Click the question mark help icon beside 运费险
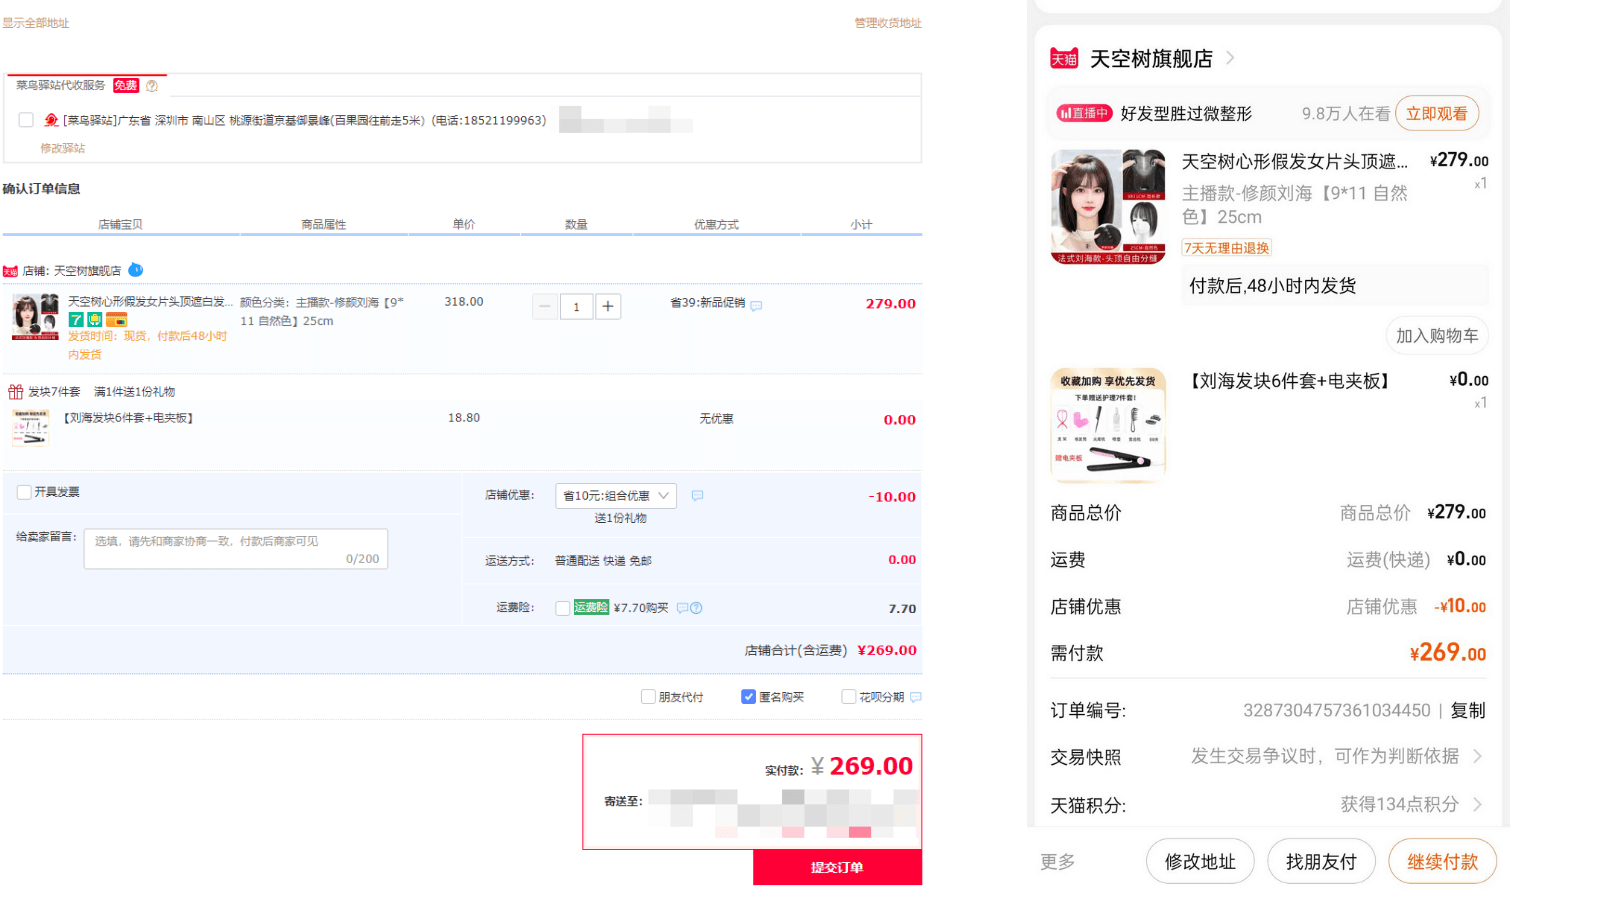 pos(700,607)
